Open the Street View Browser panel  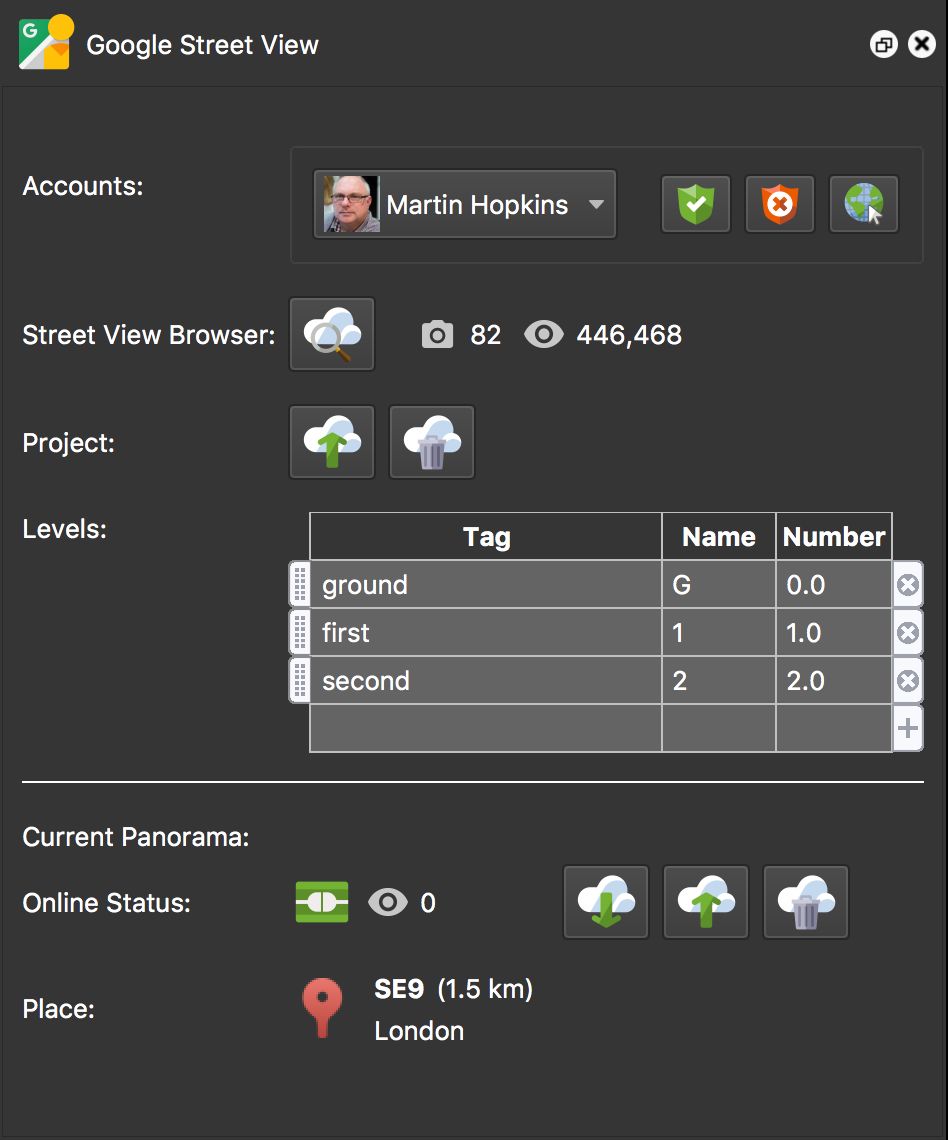(331, 334)
